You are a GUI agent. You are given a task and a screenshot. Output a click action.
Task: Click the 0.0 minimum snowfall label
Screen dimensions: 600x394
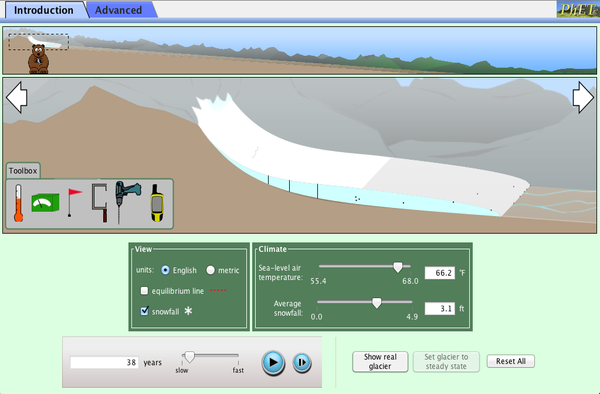point(316,317)
